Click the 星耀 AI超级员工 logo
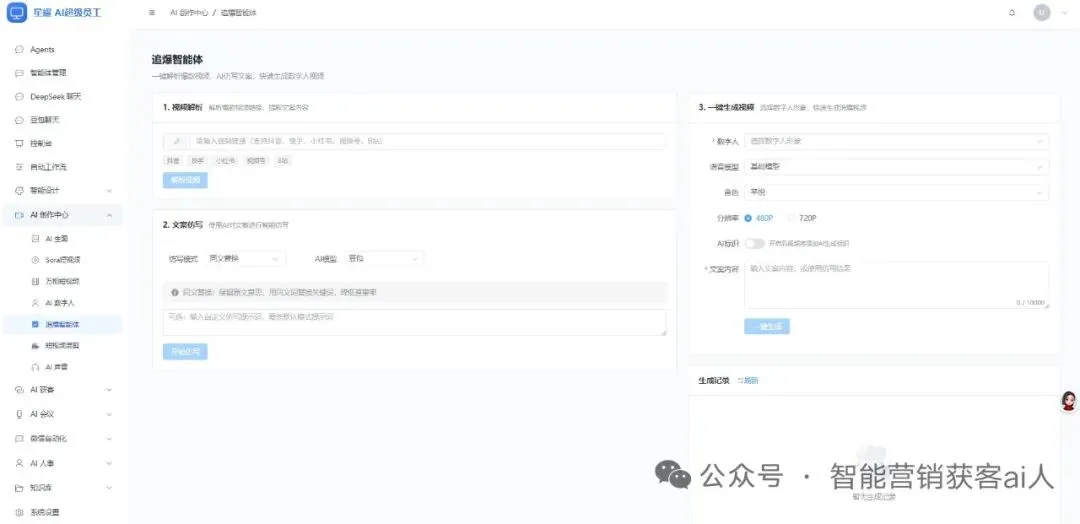Viewport: 1080px width, 524px height. tap(55, 12)
